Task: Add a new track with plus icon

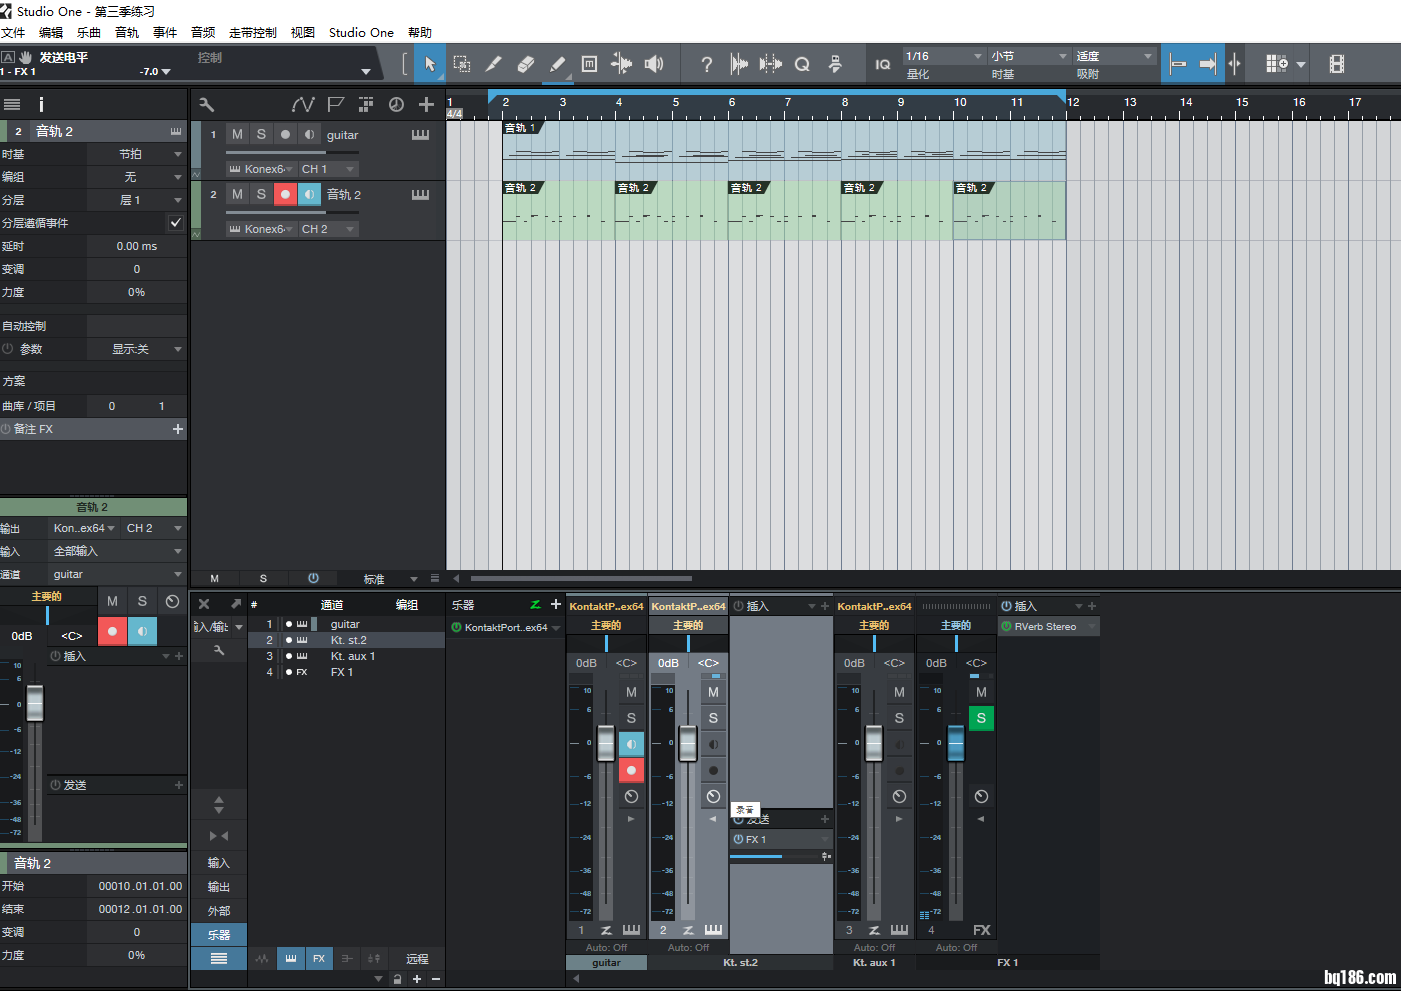Action: pyautogui.click(x=426, y=104)
